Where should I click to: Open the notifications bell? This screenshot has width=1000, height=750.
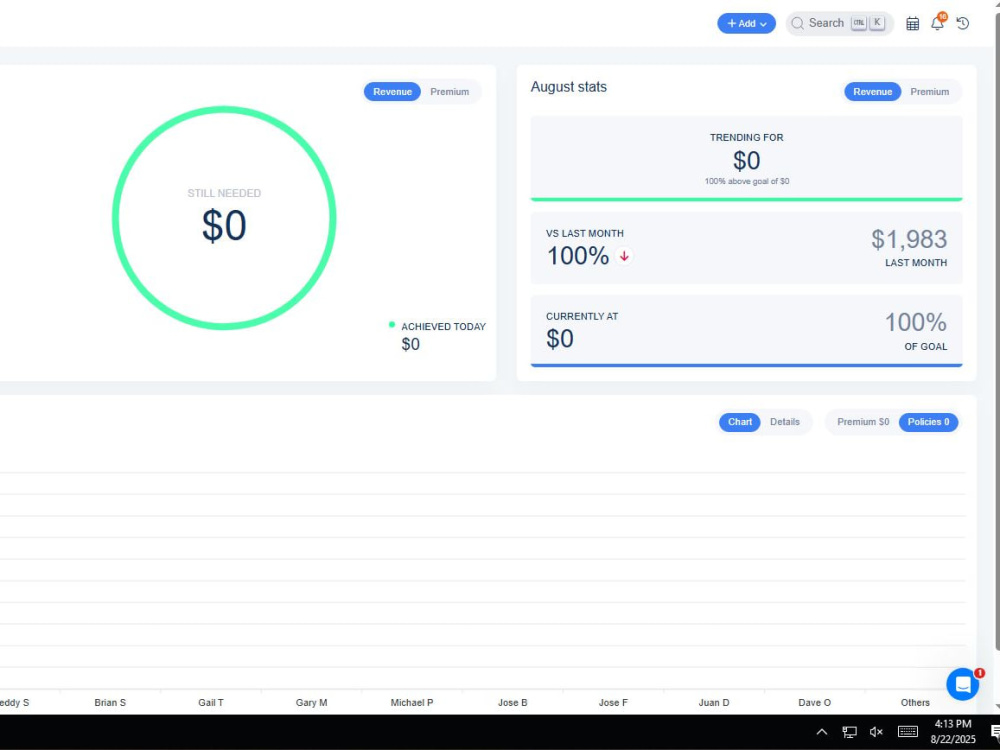point(938,23)
